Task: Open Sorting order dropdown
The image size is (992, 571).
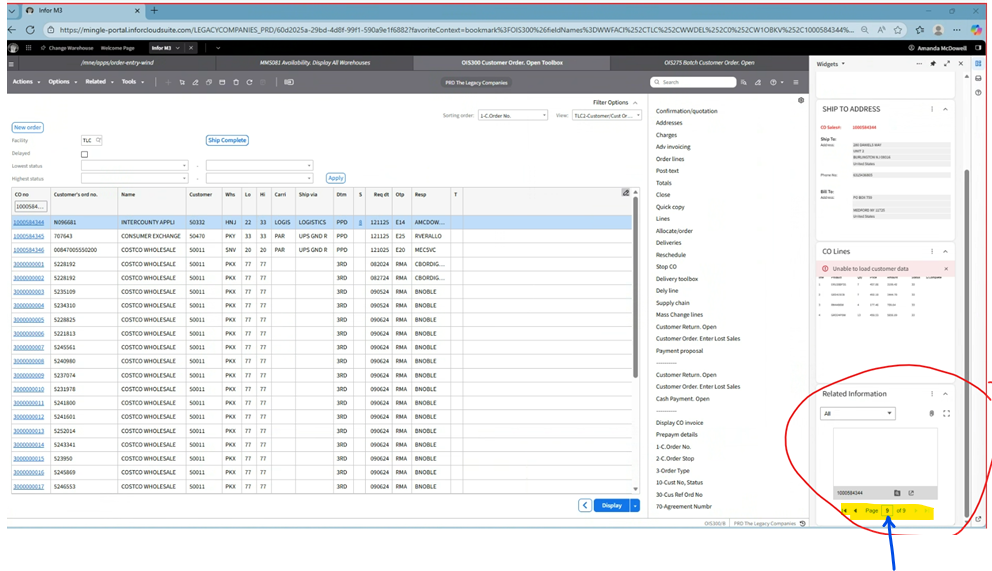Action: point(512,116)
